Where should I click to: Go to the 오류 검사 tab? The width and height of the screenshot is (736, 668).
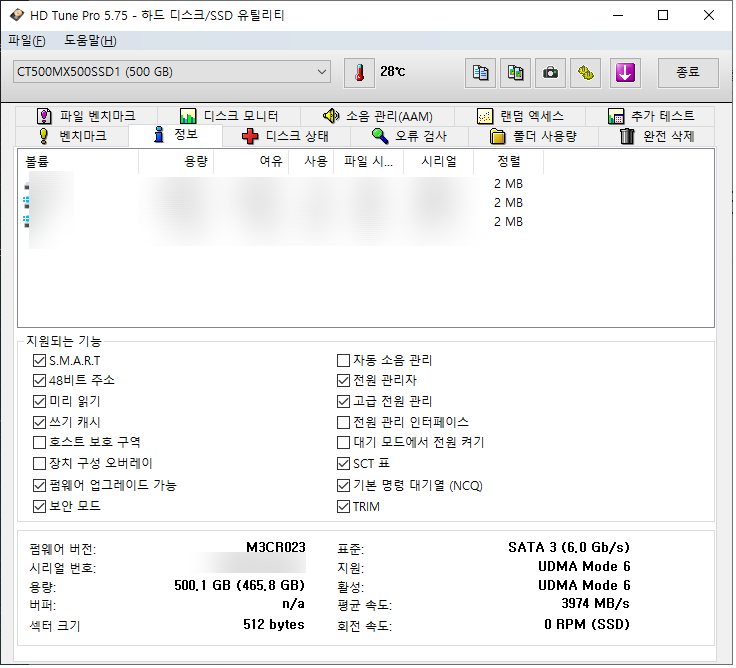point(409,136)
